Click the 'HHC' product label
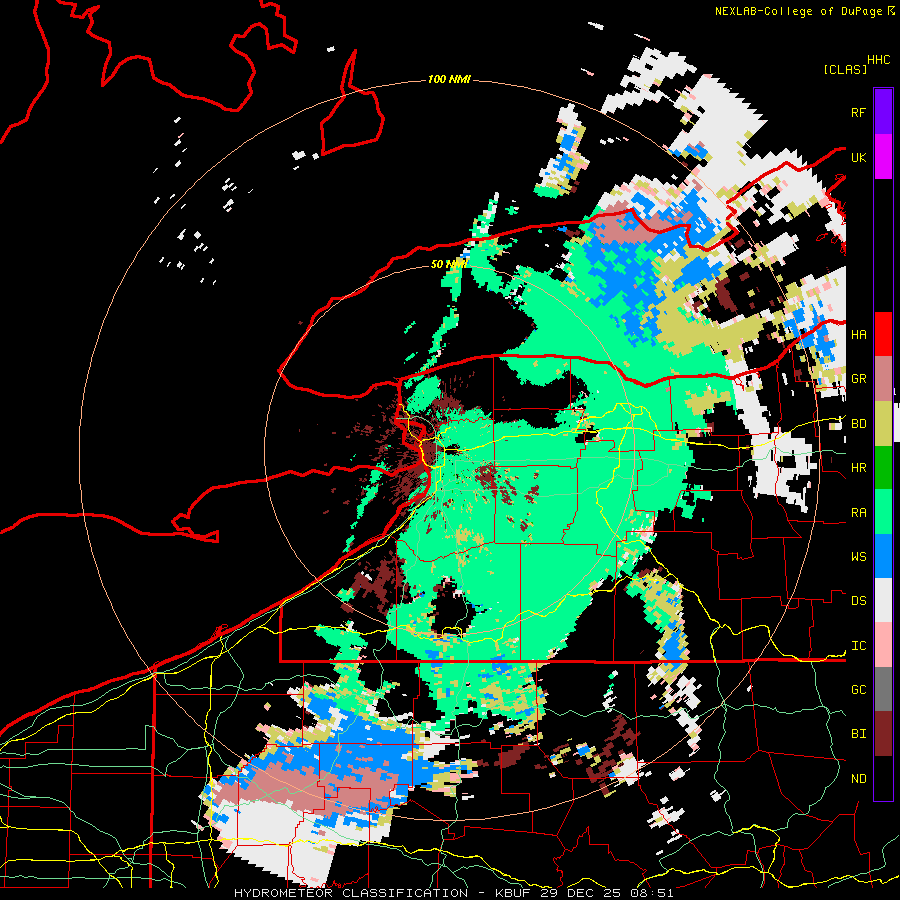 coord(878,60)
